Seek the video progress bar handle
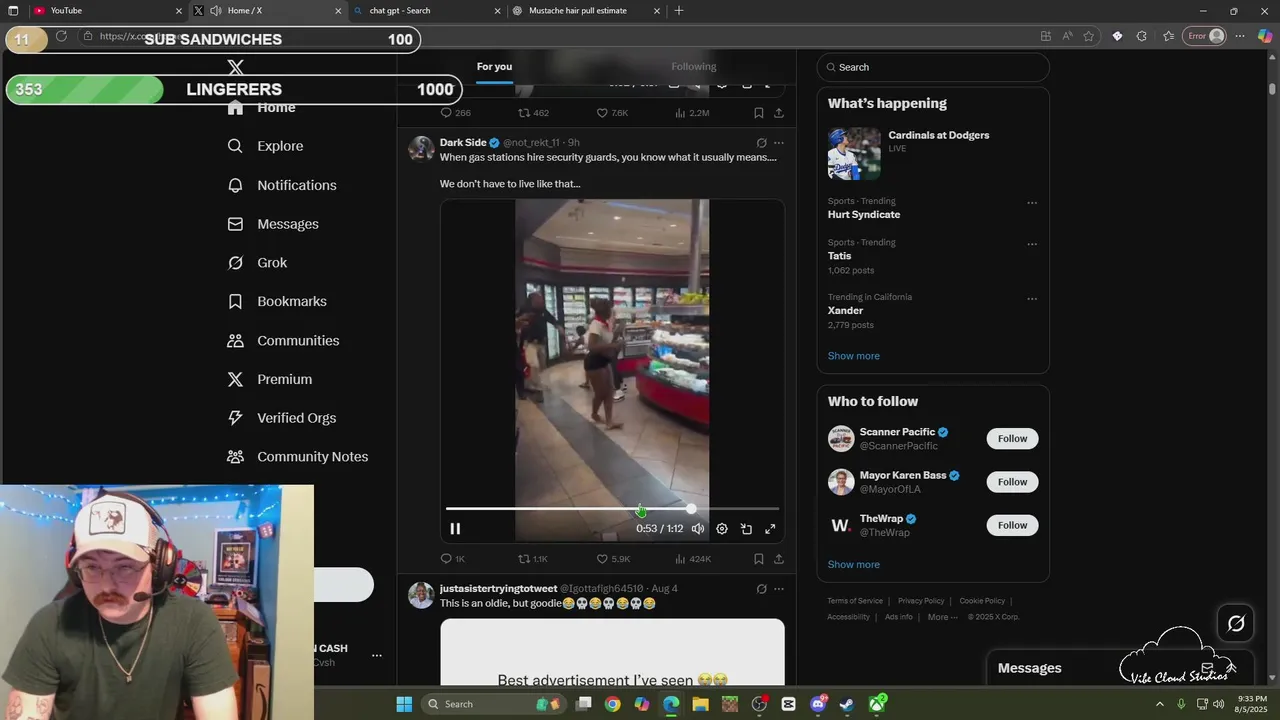This screenshot has height=720, width=1280. [691, 509]
